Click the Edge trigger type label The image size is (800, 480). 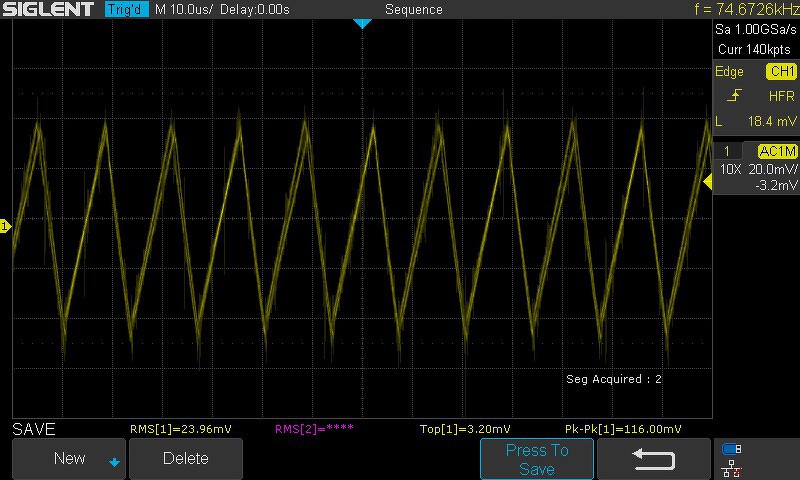tap(729, 71)
